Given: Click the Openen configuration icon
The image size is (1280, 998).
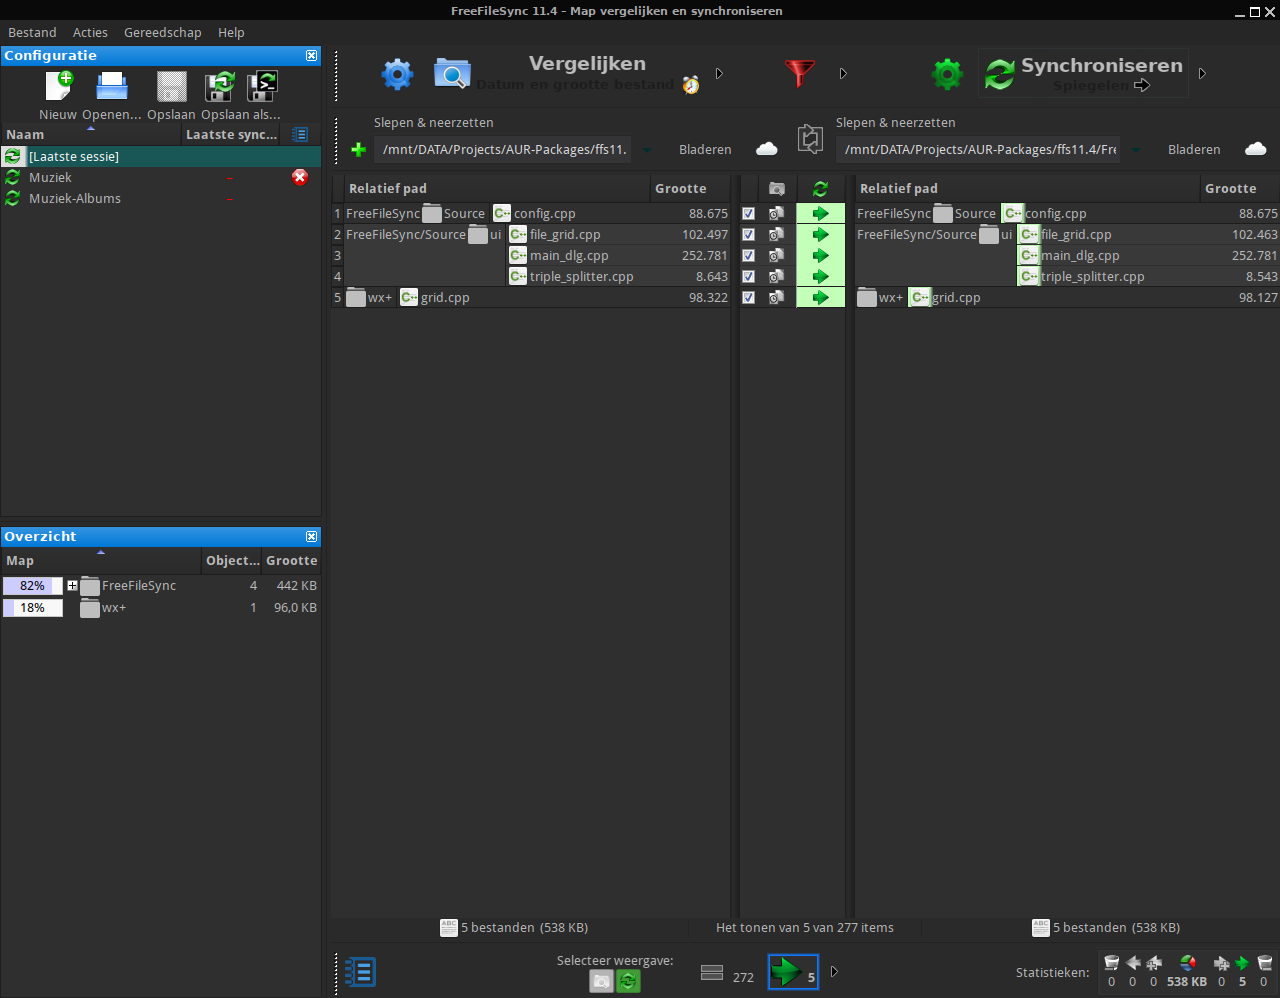Looking at the screenshot, I should coord(112,86).
